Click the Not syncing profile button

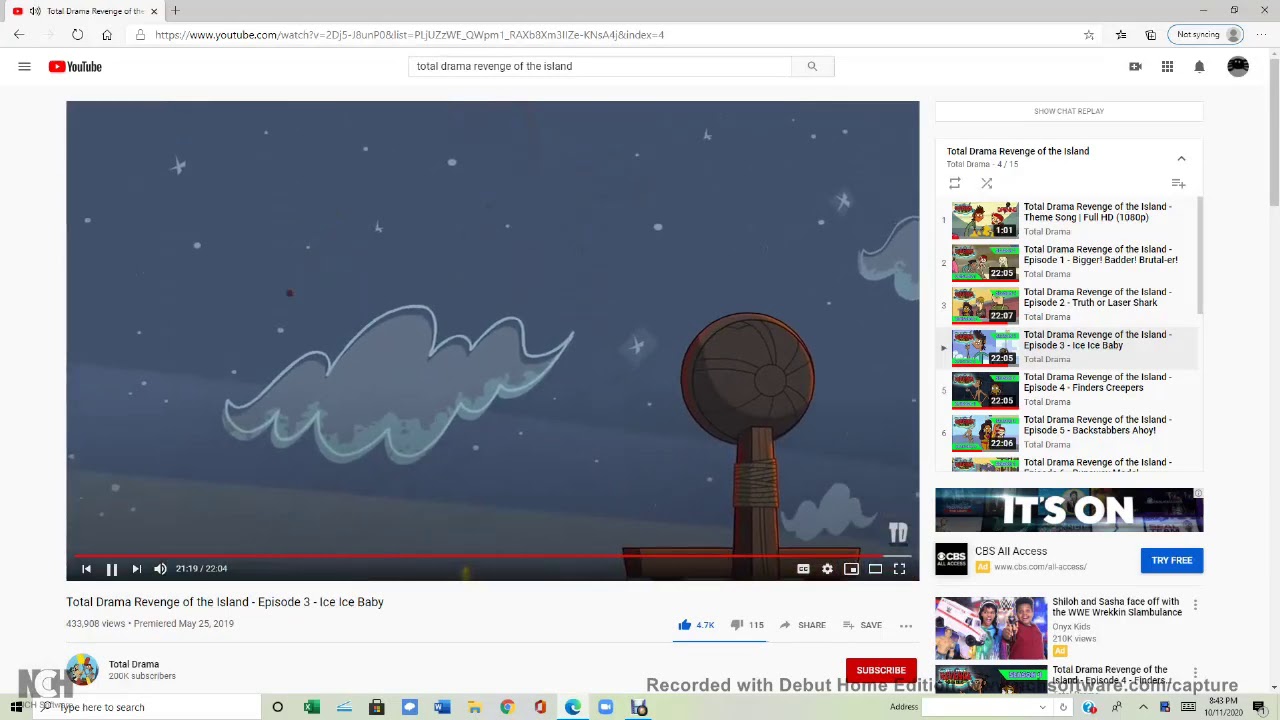click(x=1208, y=35)
